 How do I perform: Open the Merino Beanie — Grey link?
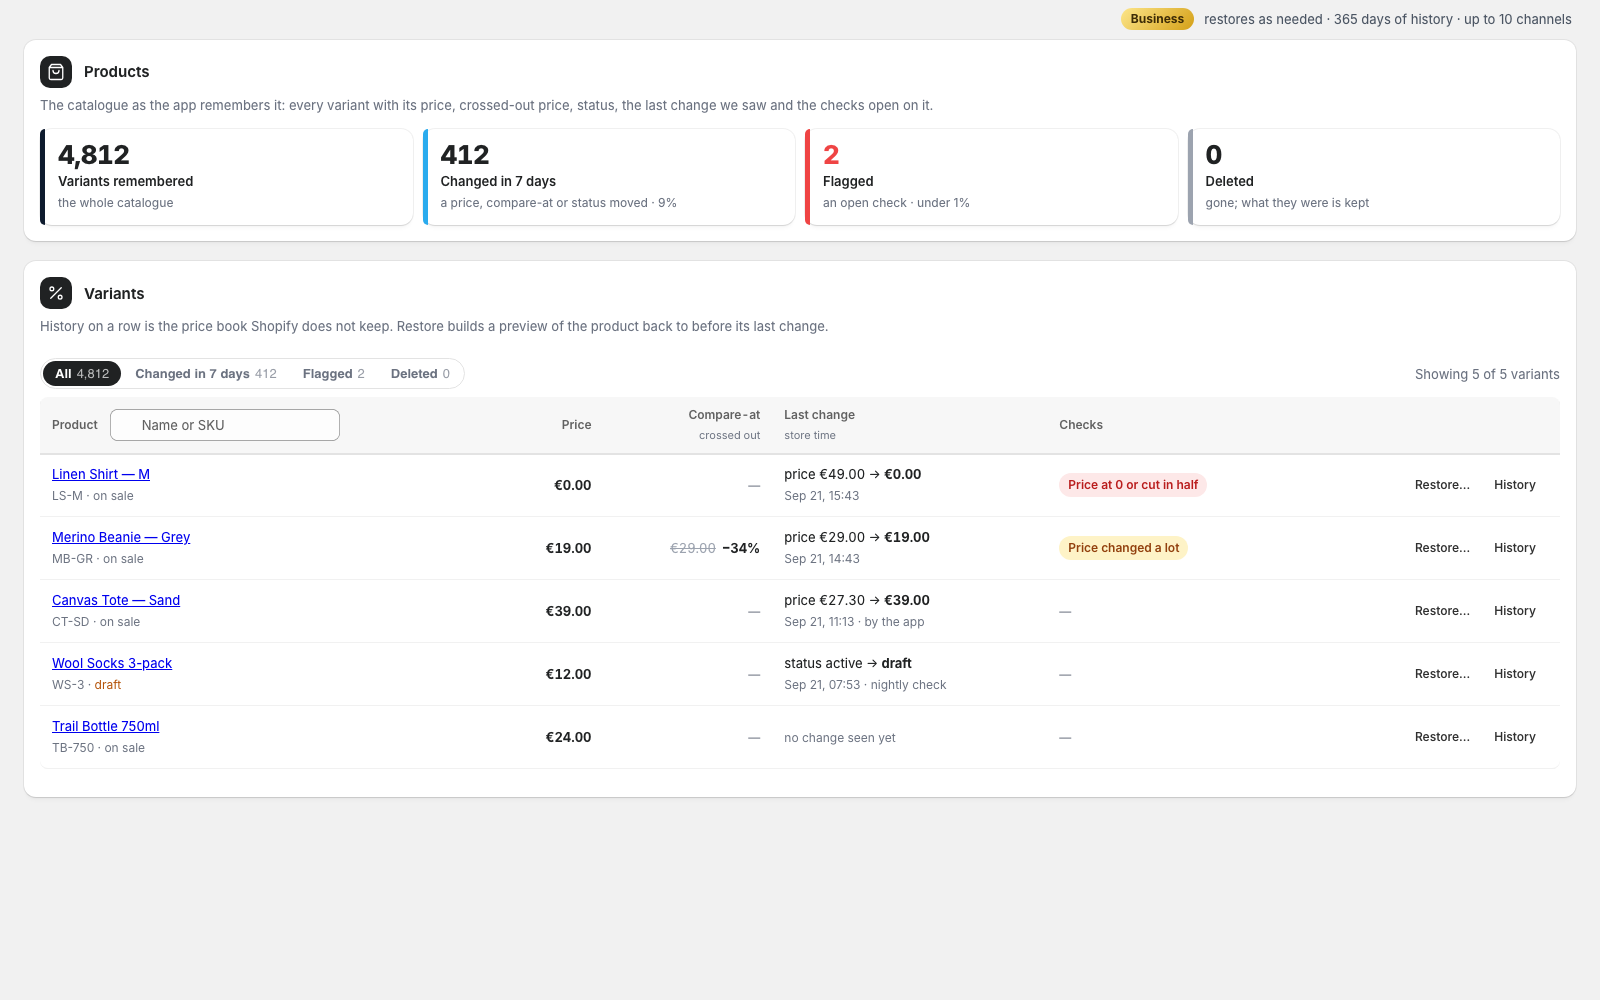point(121,537)
